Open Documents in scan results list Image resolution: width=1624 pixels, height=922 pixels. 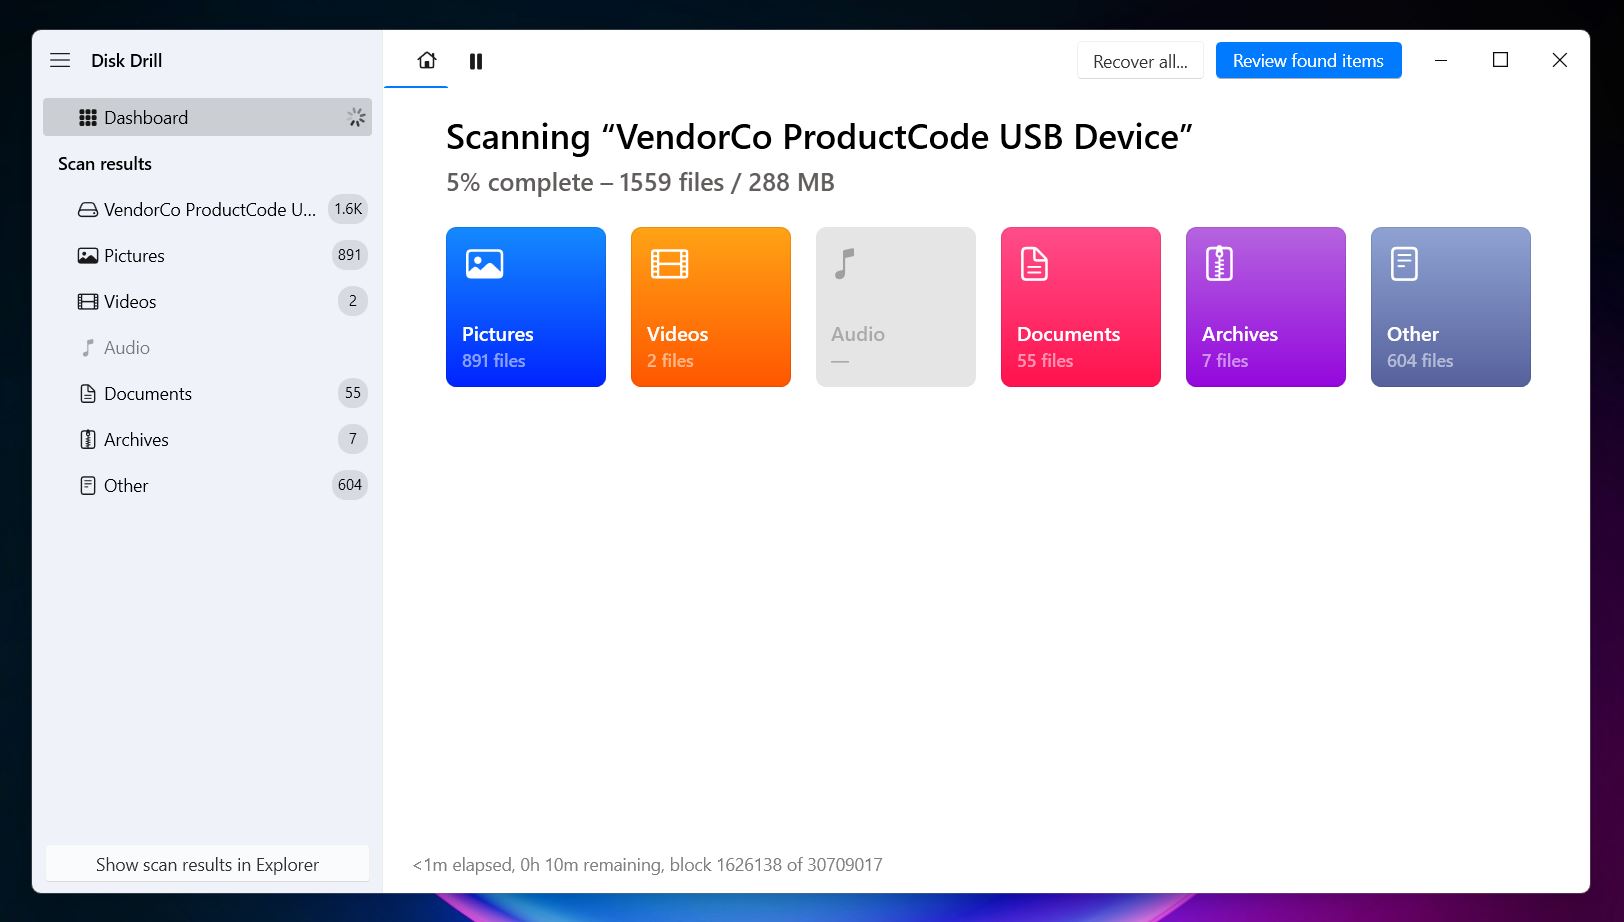(x=207, y=394)
